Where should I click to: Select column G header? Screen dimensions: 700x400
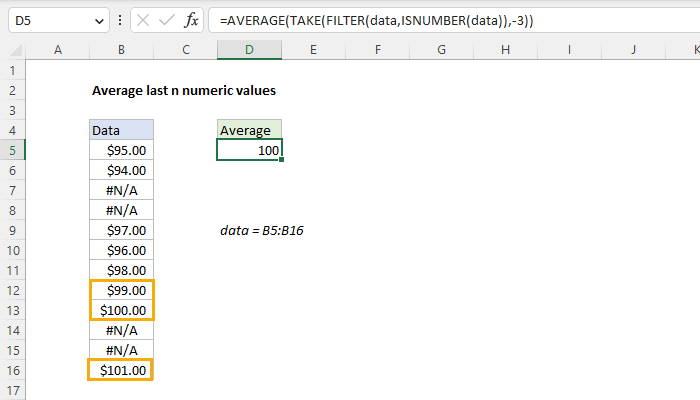point(442,50)
